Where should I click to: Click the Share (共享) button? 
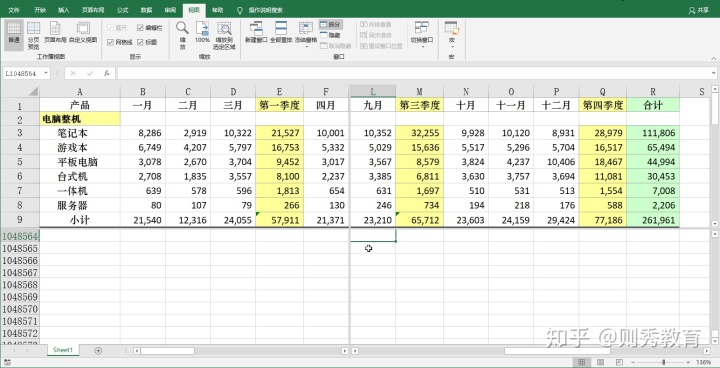pyautogui.click(x=699, y=10)
